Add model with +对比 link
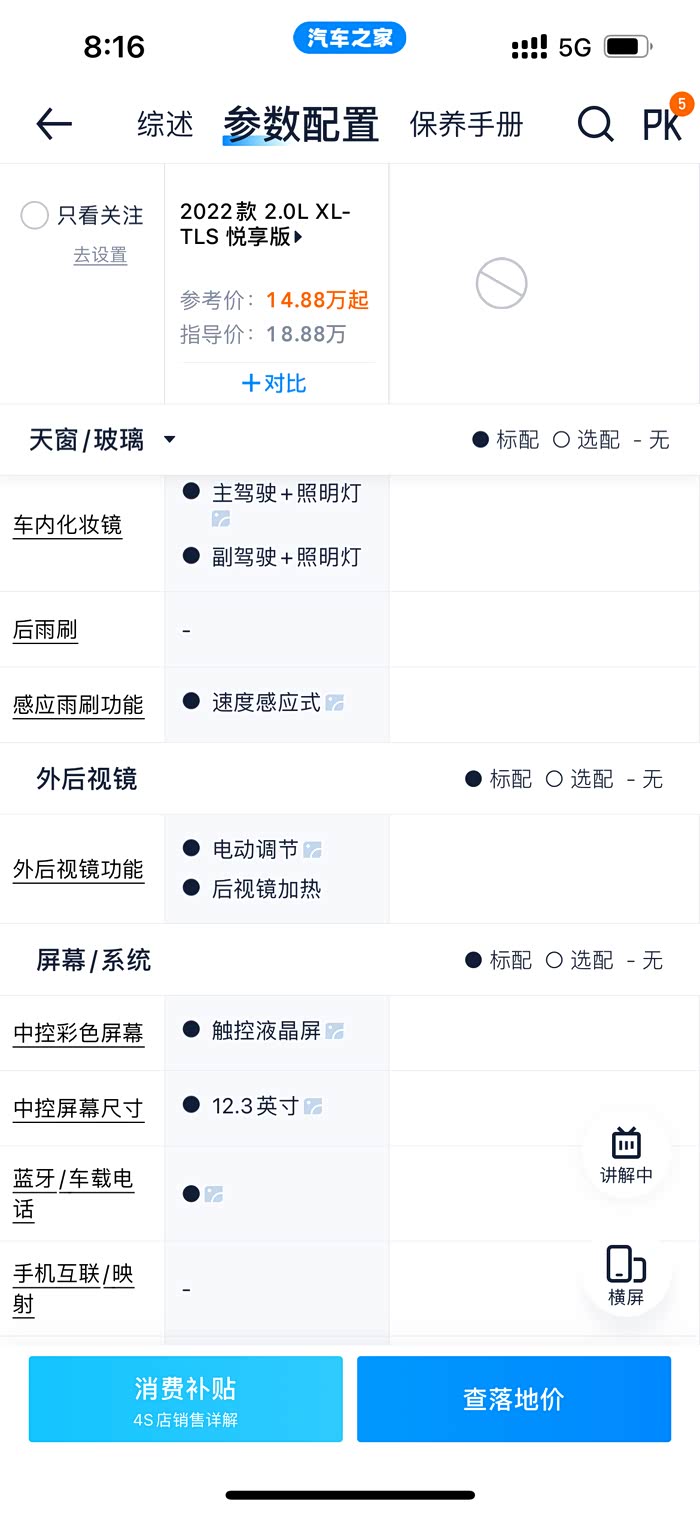This screenshot has height=1514, width=700. [274, 383]
